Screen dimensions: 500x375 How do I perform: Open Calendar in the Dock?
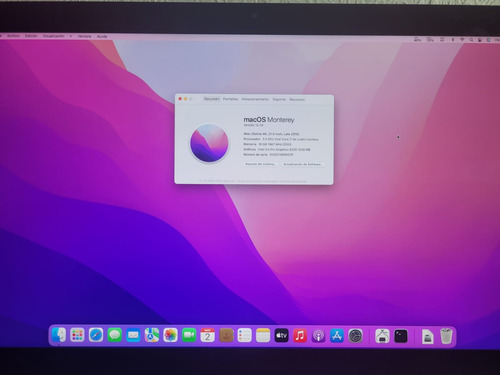[207, 335]
